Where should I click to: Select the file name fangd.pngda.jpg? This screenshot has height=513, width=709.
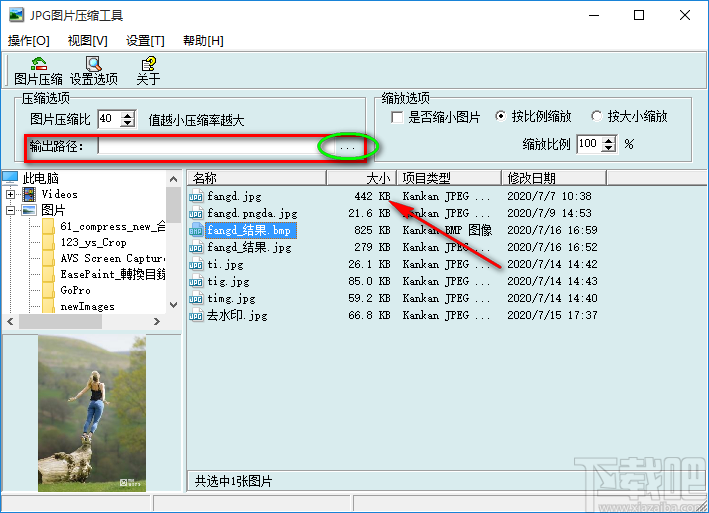pyautogui.click(x=252, y=213)
